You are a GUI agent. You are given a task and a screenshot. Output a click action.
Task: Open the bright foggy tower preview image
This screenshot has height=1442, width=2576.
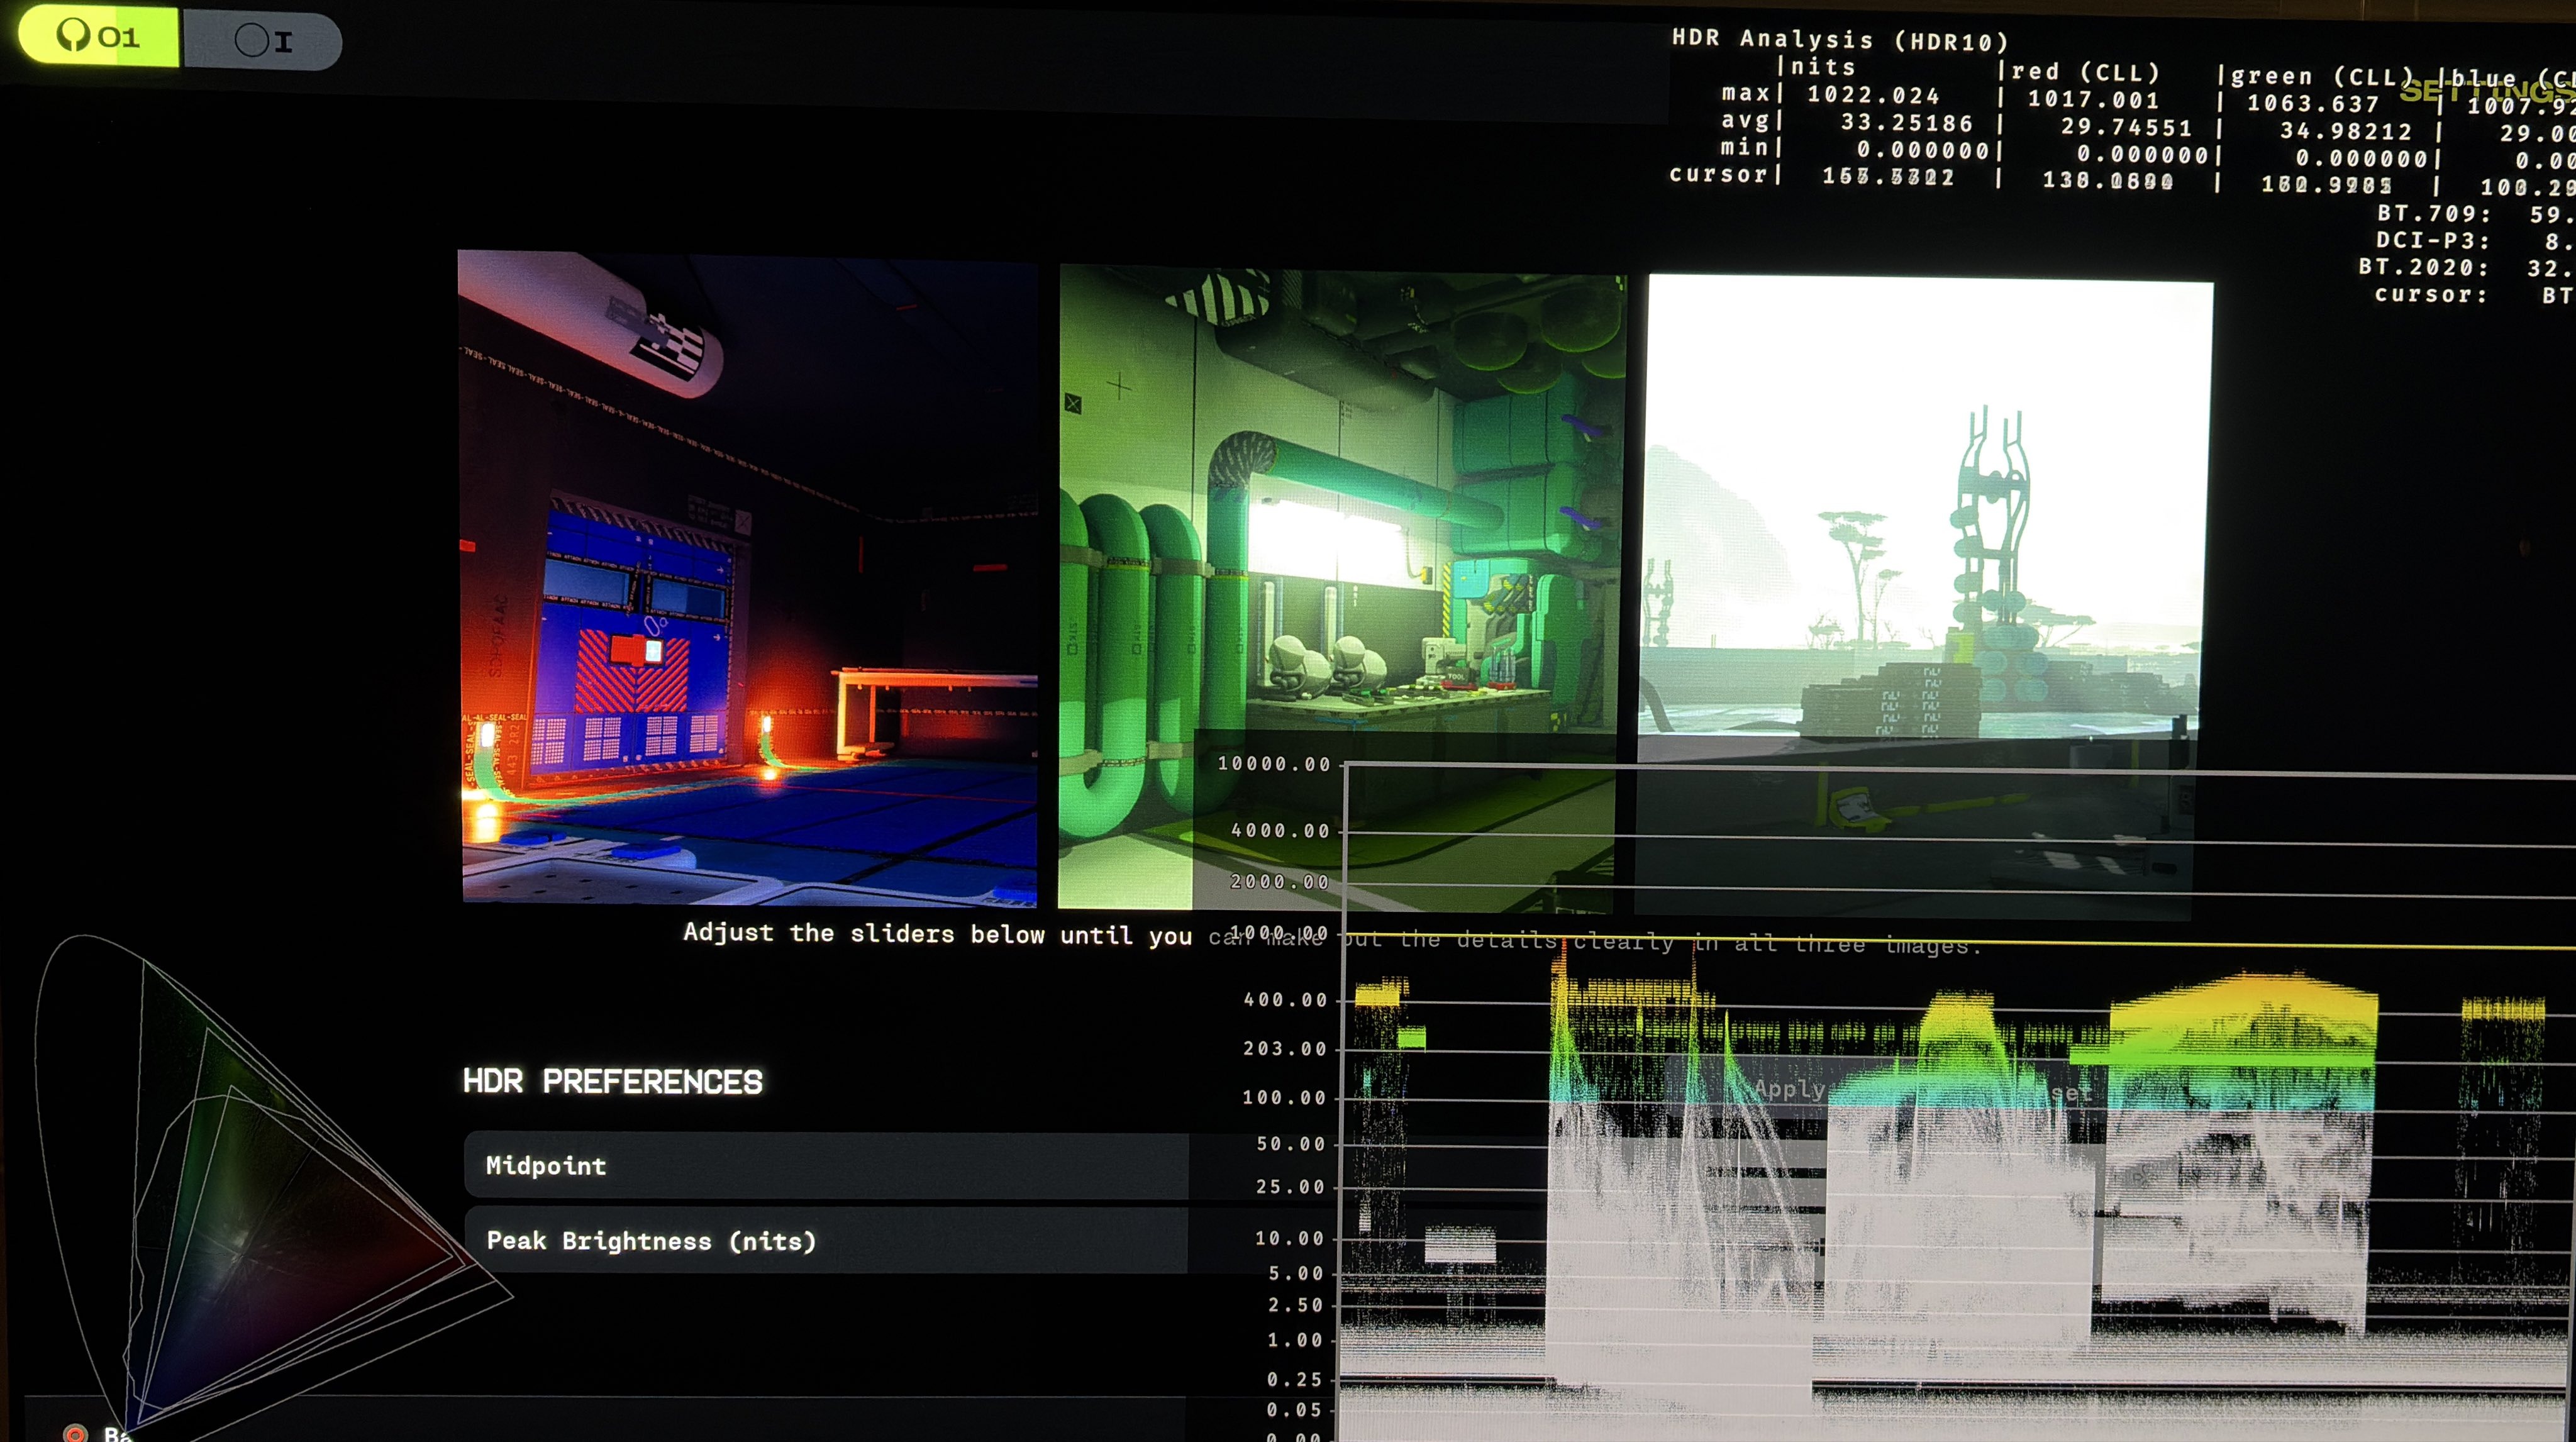coord(1925,597)
